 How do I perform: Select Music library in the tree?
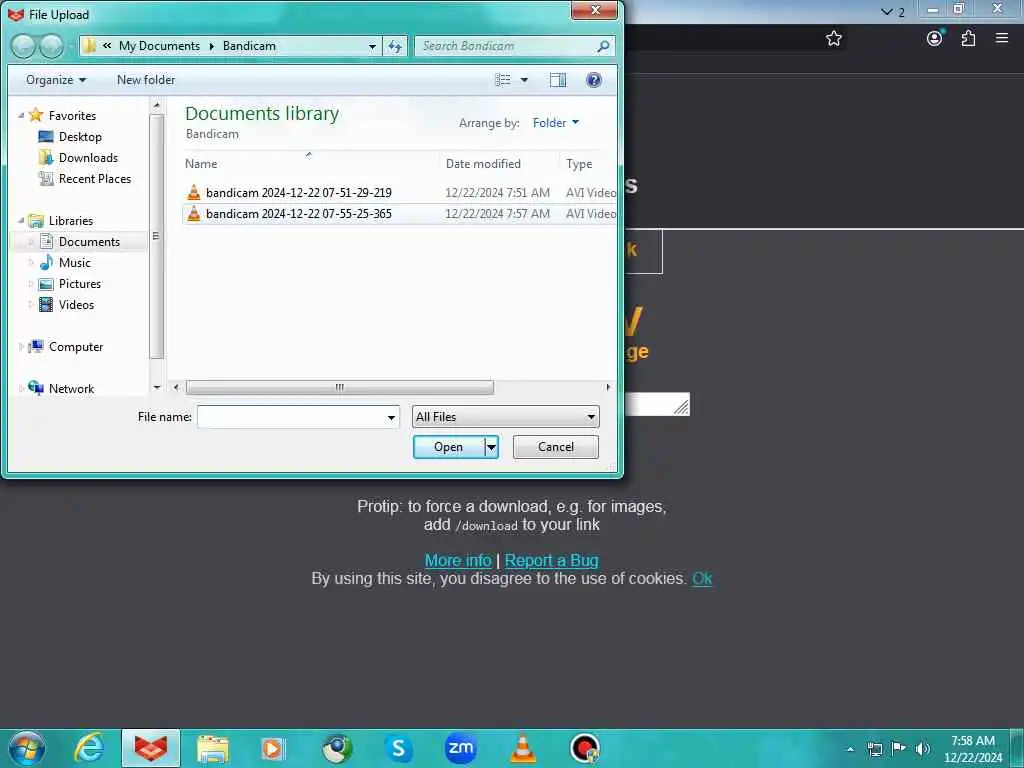click(x=74, y=263)
